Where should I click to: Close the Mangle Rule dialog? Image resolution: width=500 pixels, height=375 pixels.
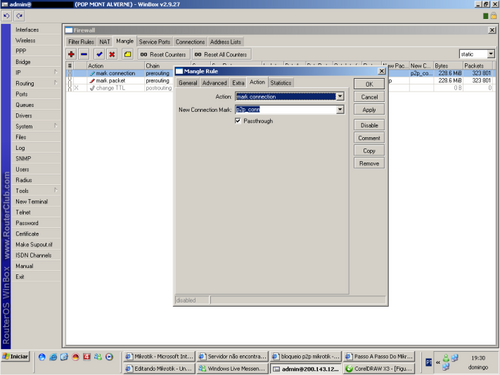coord(382,71)
